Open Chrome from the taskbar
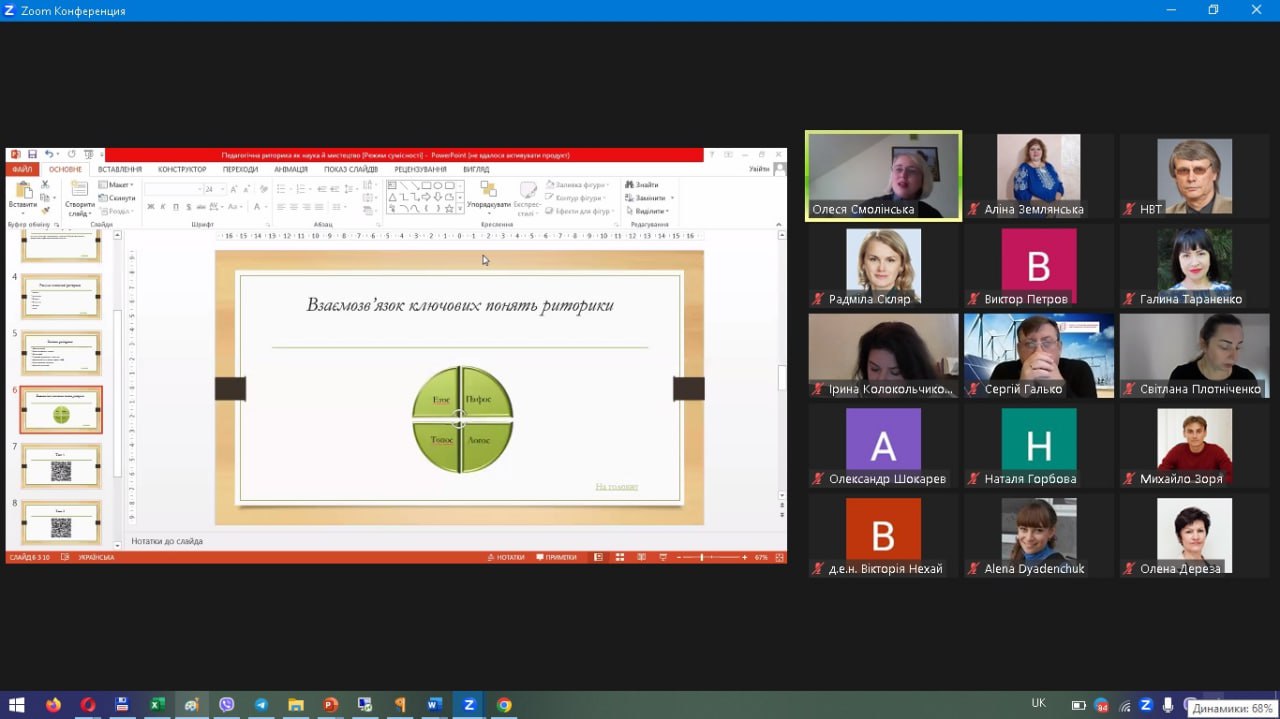The image size is (1280, 719). (504, 704)
